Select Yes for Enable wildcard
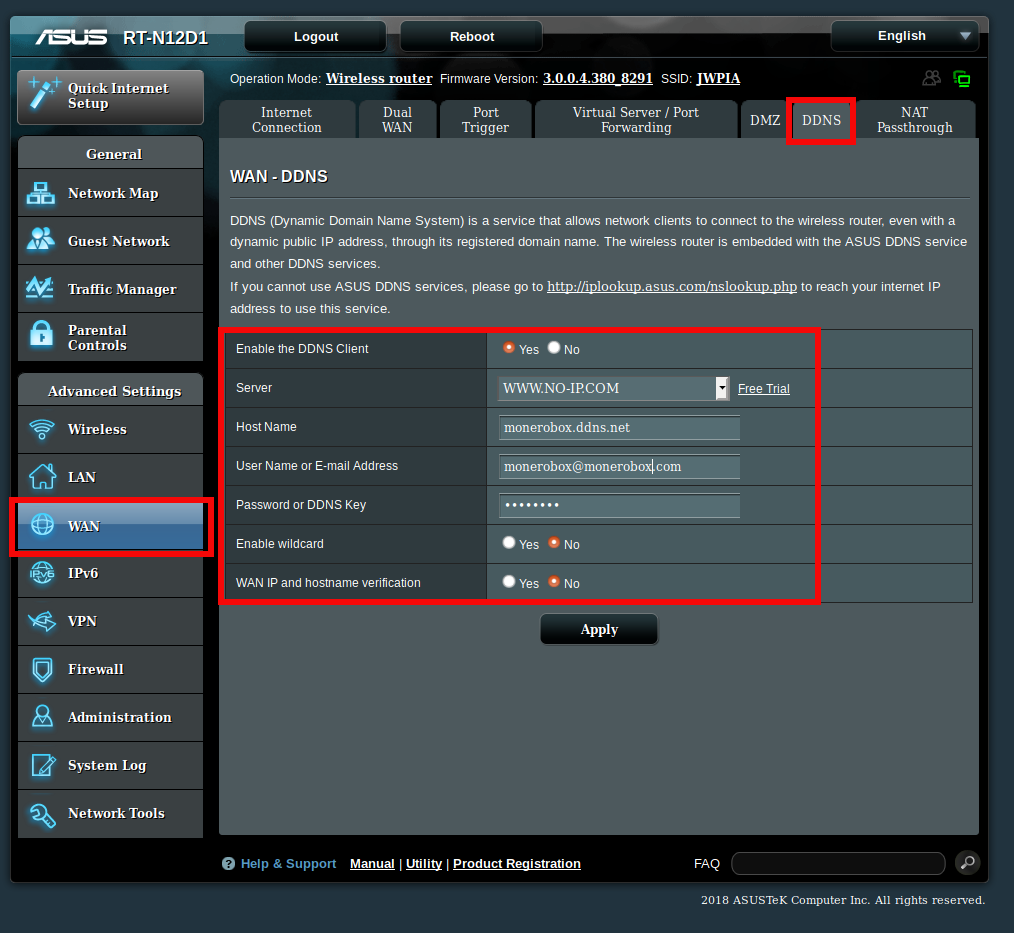 [x=509, y=542]
